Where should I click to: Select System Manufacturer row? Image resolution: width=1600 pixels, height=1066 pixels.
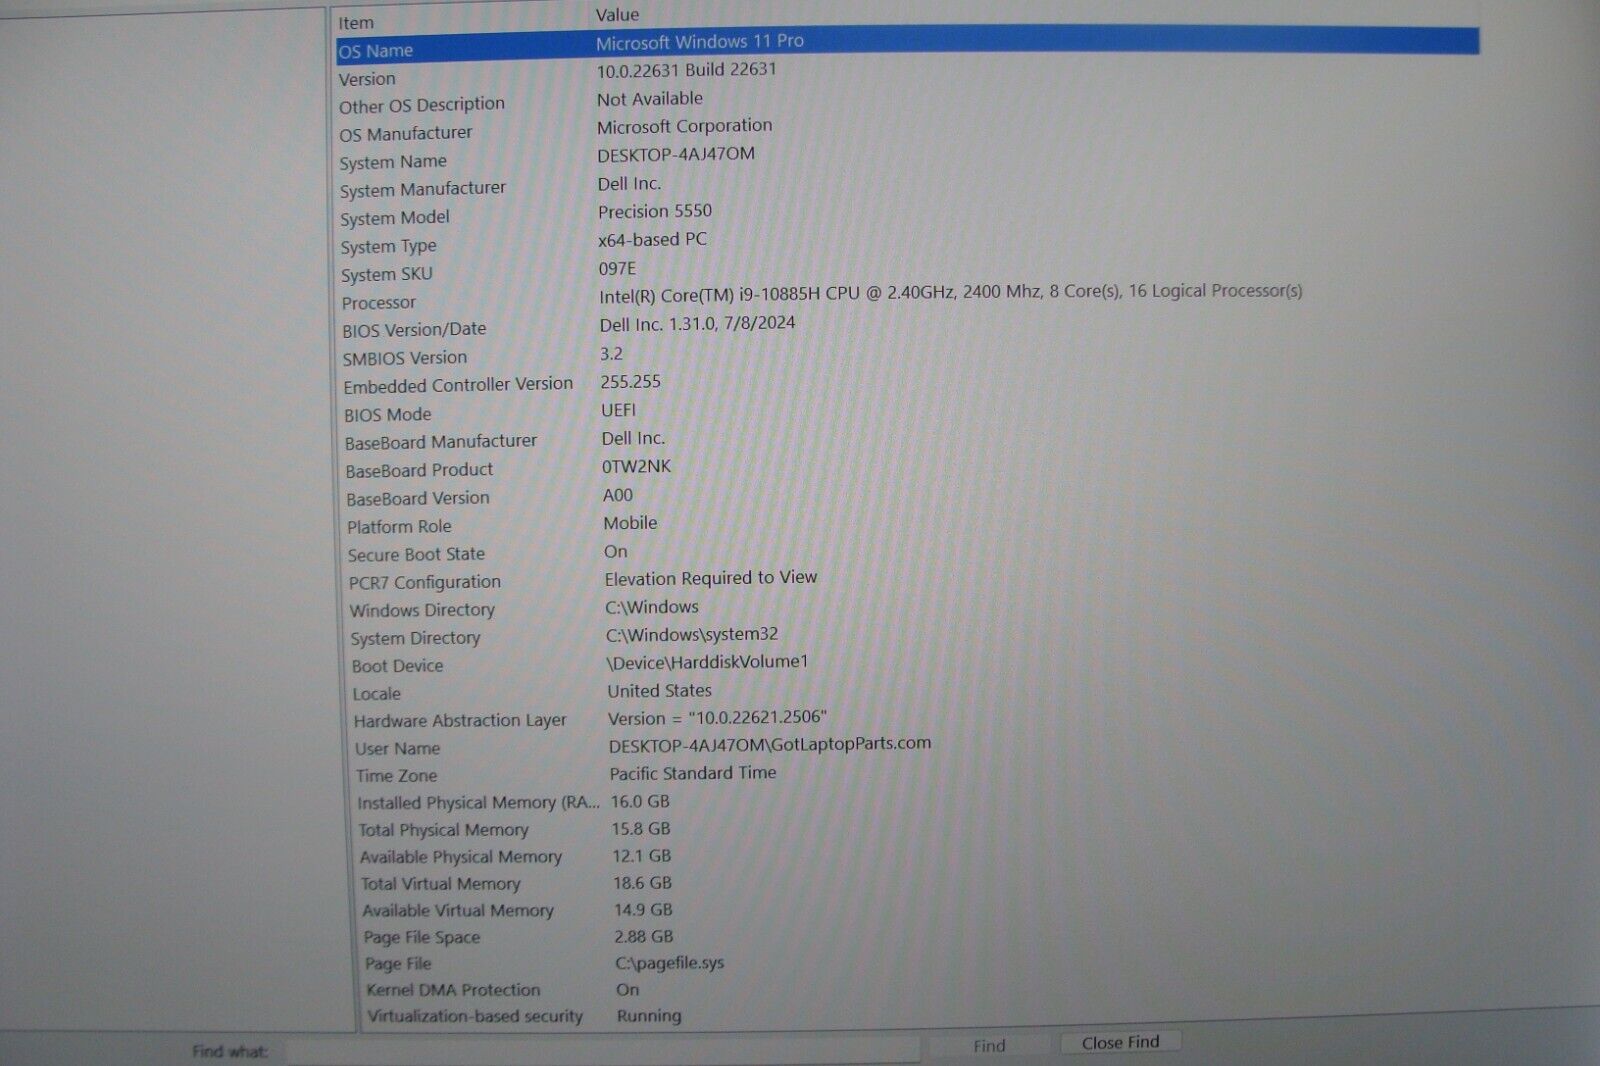click(x=422, y=189)
